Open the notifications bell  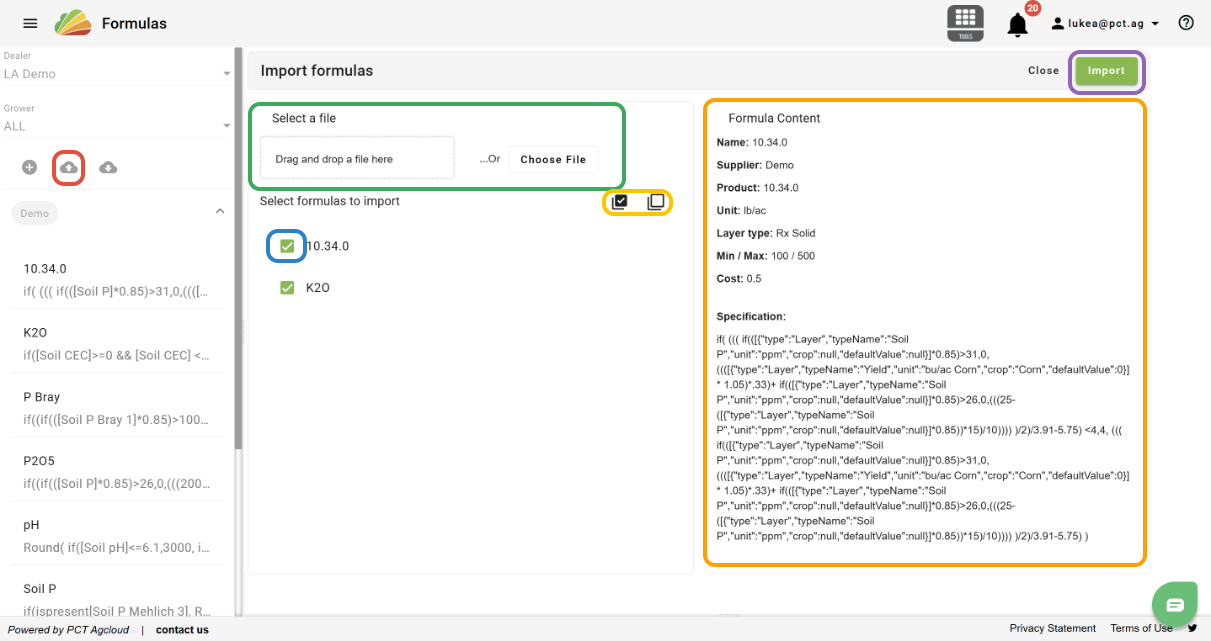point(1017,25)
